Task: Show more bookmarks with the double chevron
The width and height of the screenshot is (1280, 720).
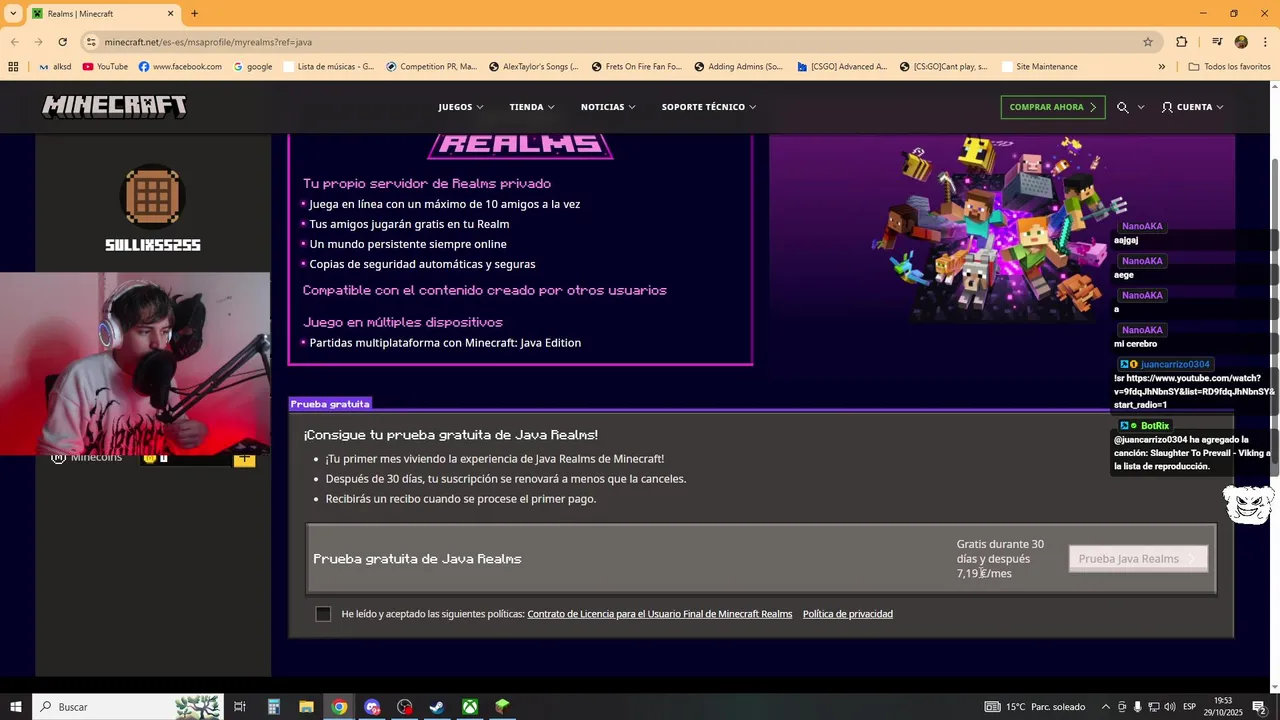Action: click(1161, 67)
